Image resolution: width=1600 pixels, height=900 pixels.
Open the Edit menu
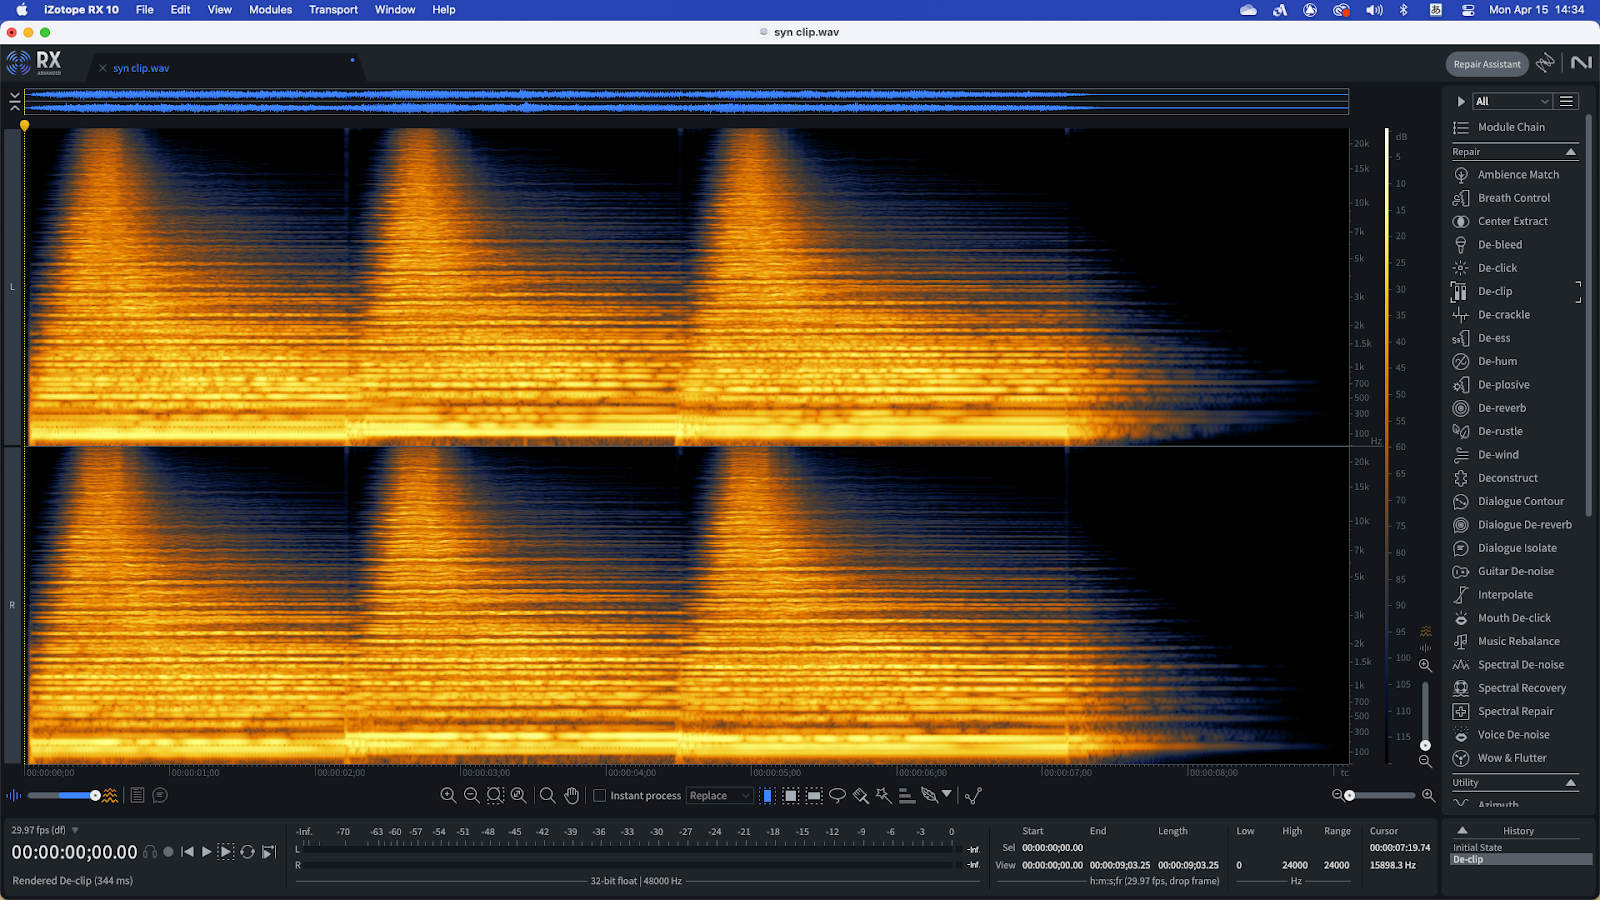click(x=180, y=10)
